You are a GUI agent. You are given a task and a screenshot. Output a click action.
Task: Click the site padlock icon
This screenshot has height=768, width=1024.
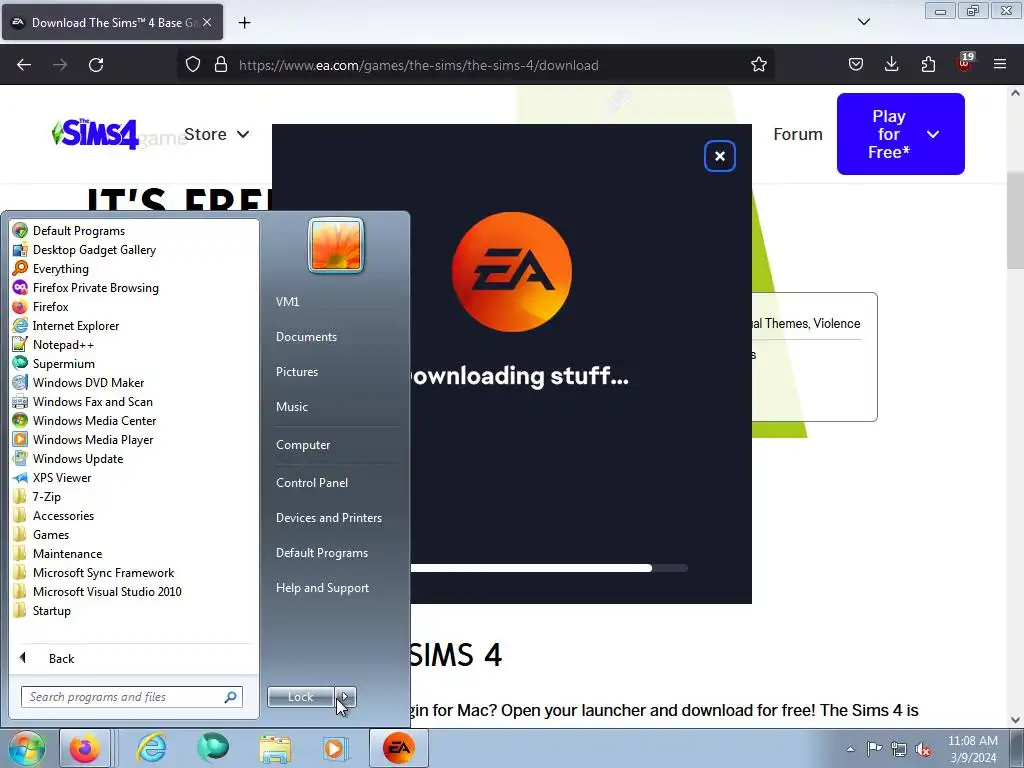221,65
